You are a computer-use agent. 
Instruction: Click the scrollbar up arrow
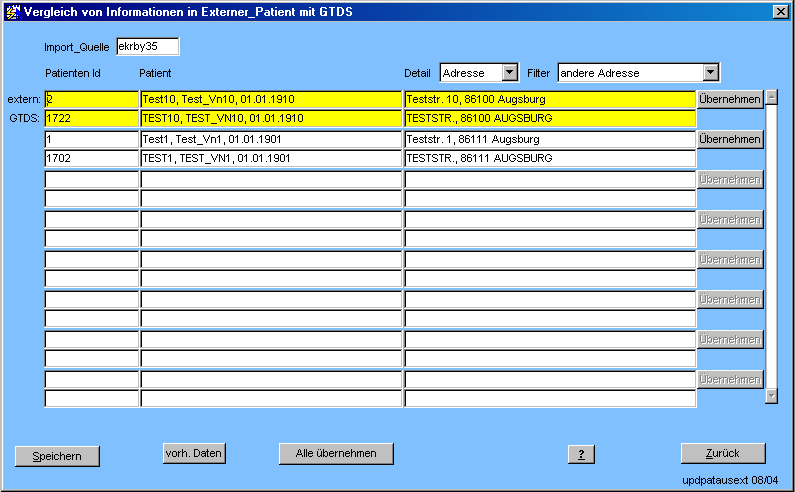tap(771, 98)
